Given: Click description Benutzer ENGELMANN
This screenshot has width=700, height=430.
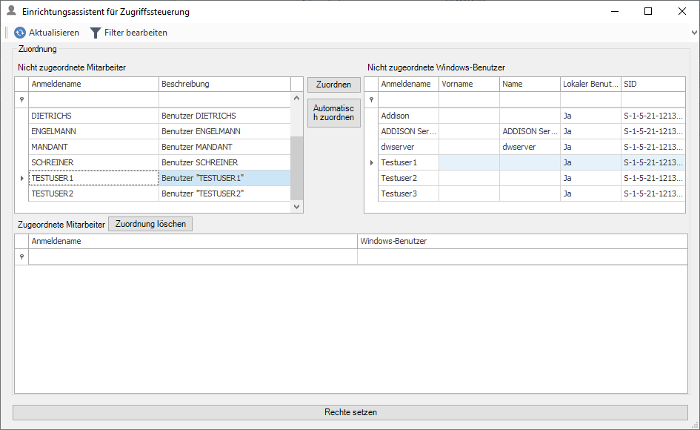Looking at the screenshot, I should tap(201, 131).
